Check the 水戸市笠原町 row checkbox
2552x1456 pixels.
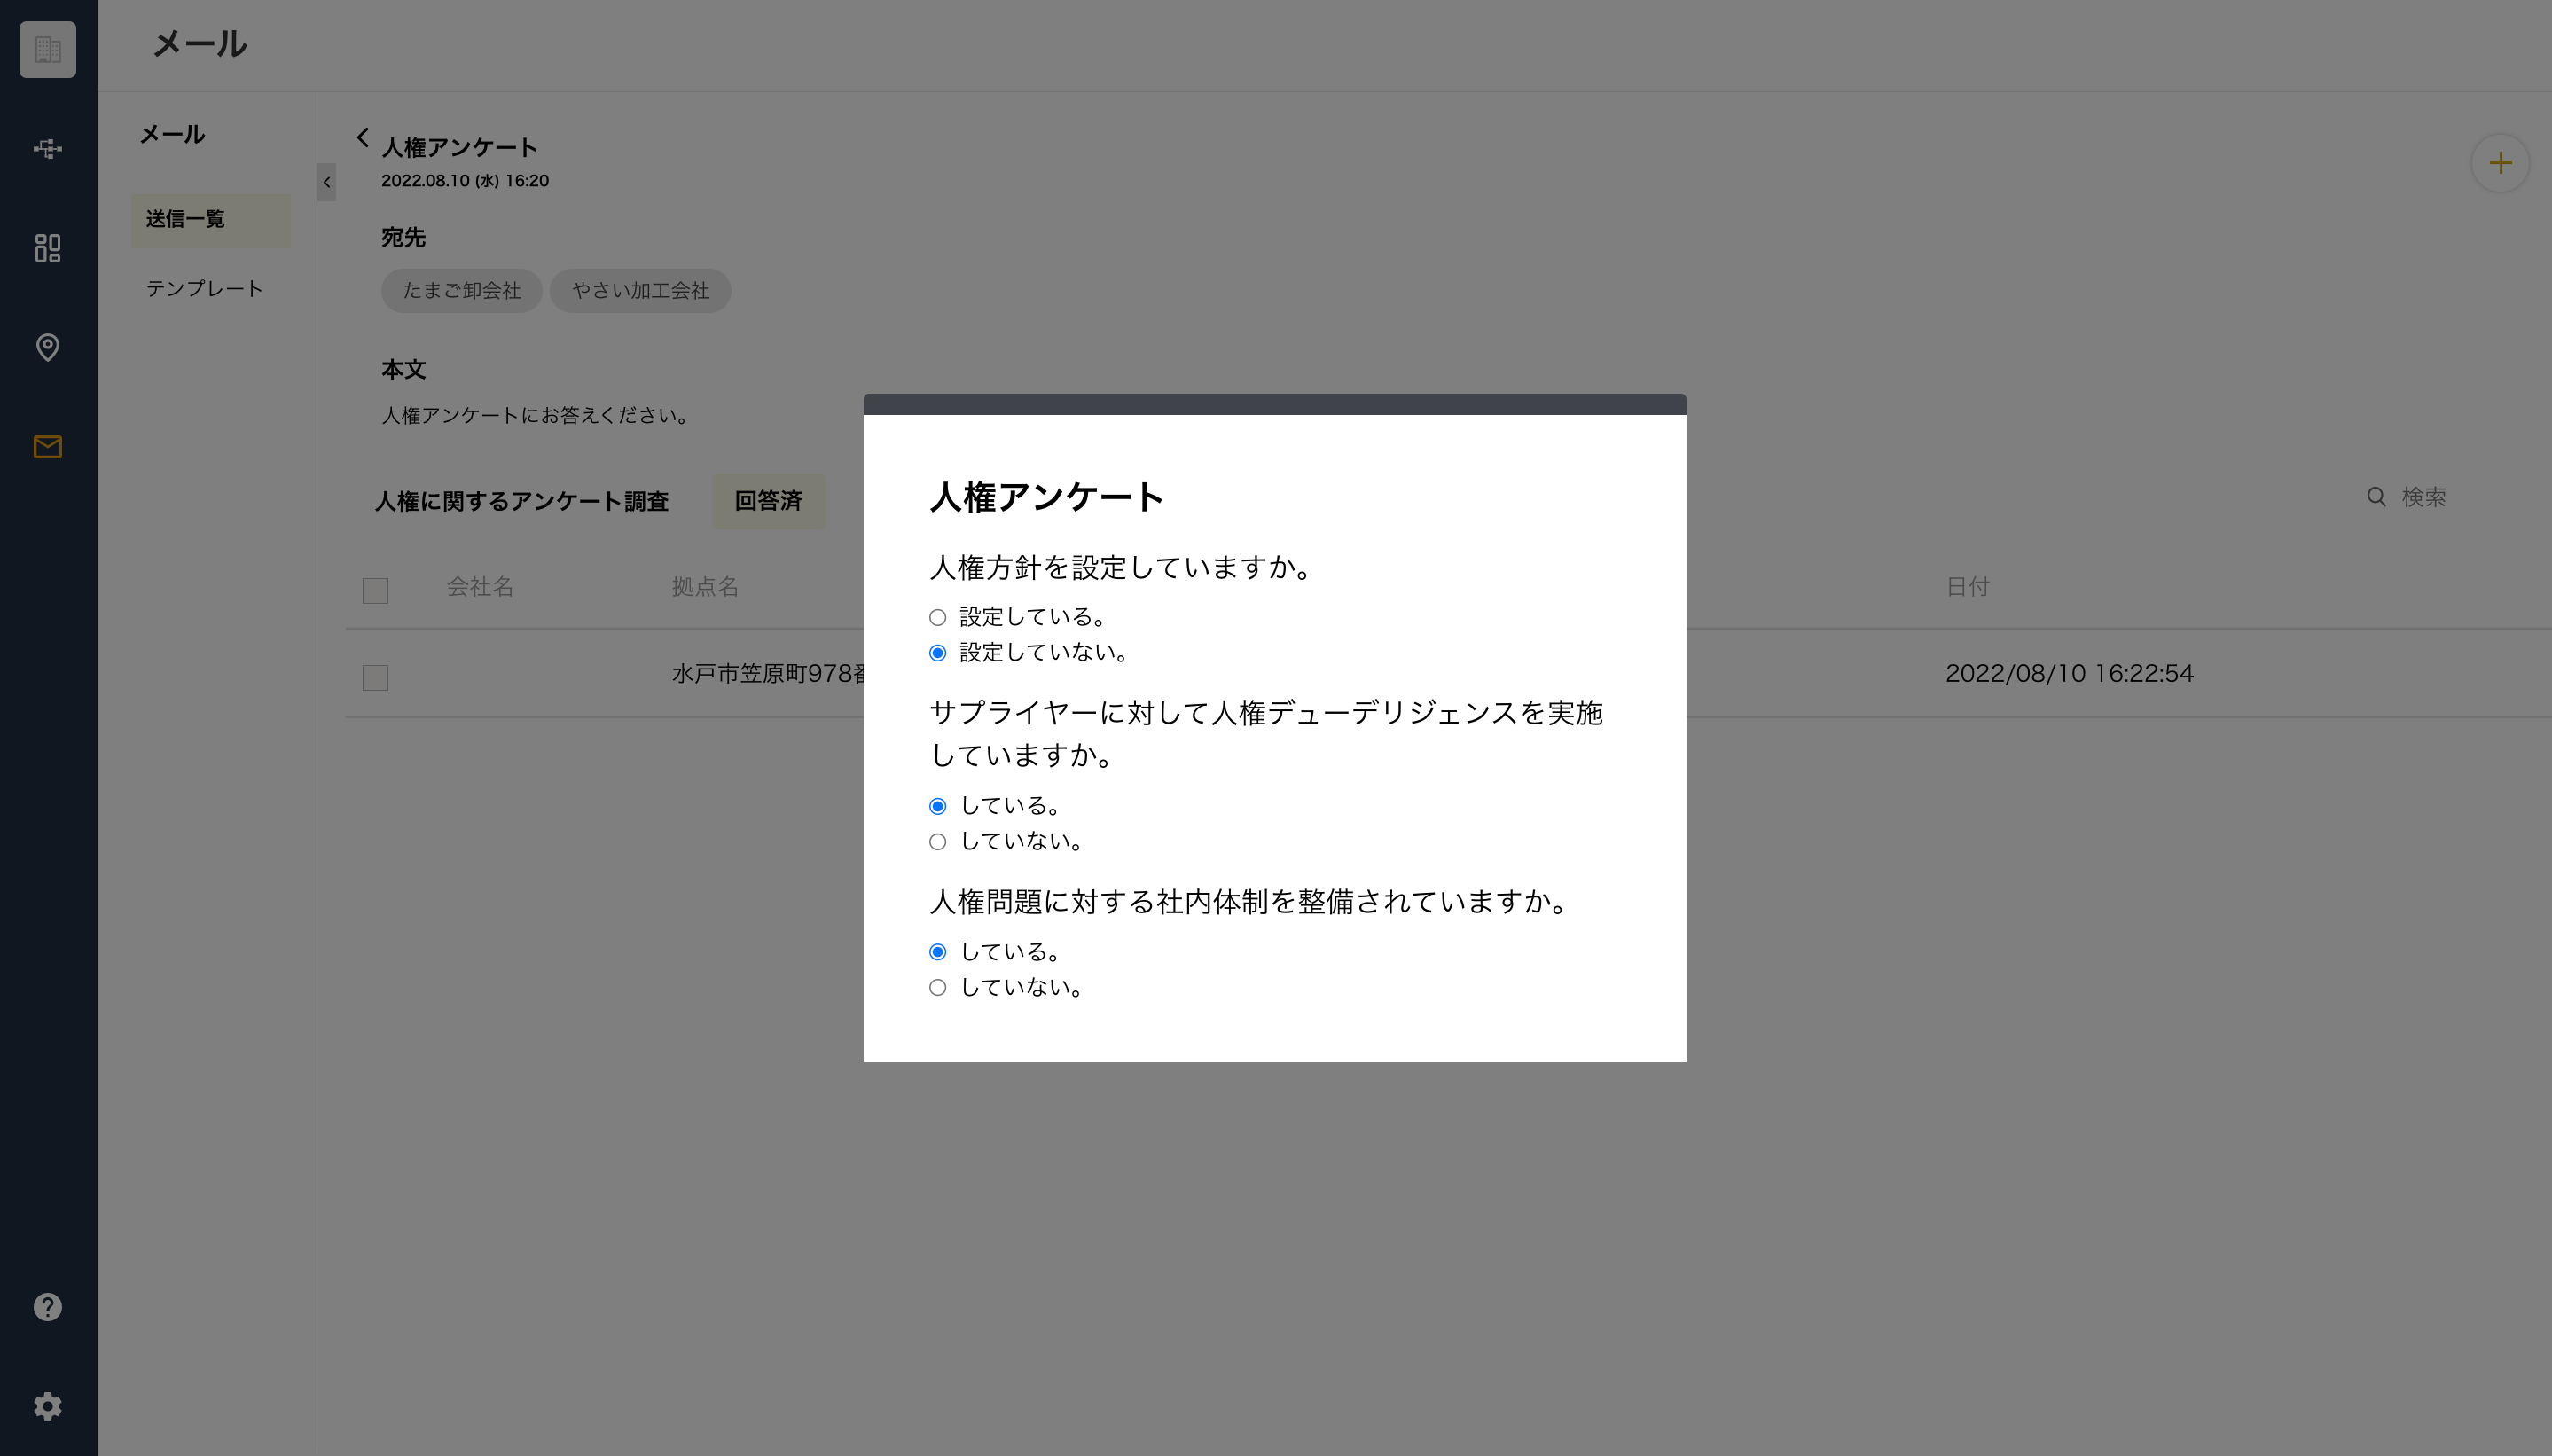coord(375,677)
